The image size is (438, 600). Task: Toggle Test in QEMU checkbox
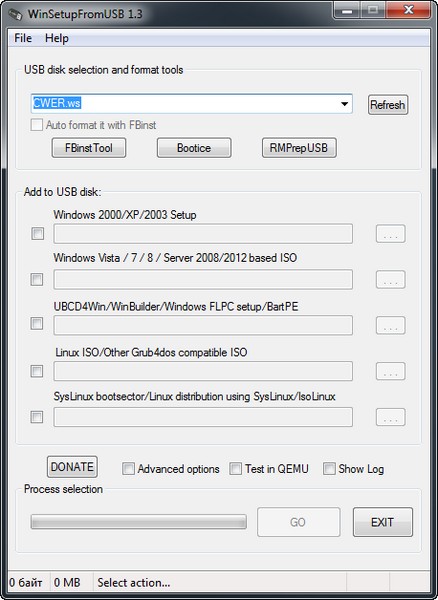235,469
